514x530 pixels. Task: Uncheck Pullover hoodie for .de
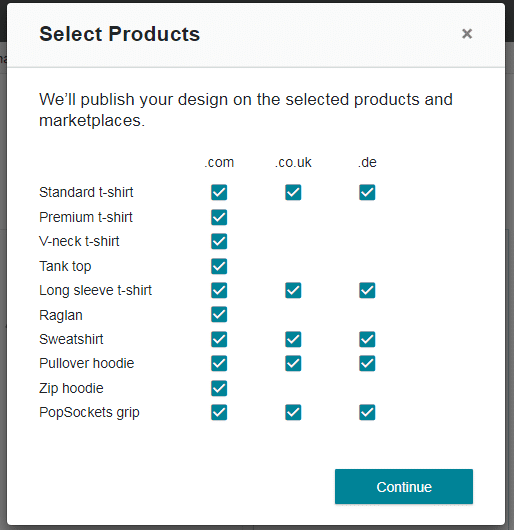point(367,363)
